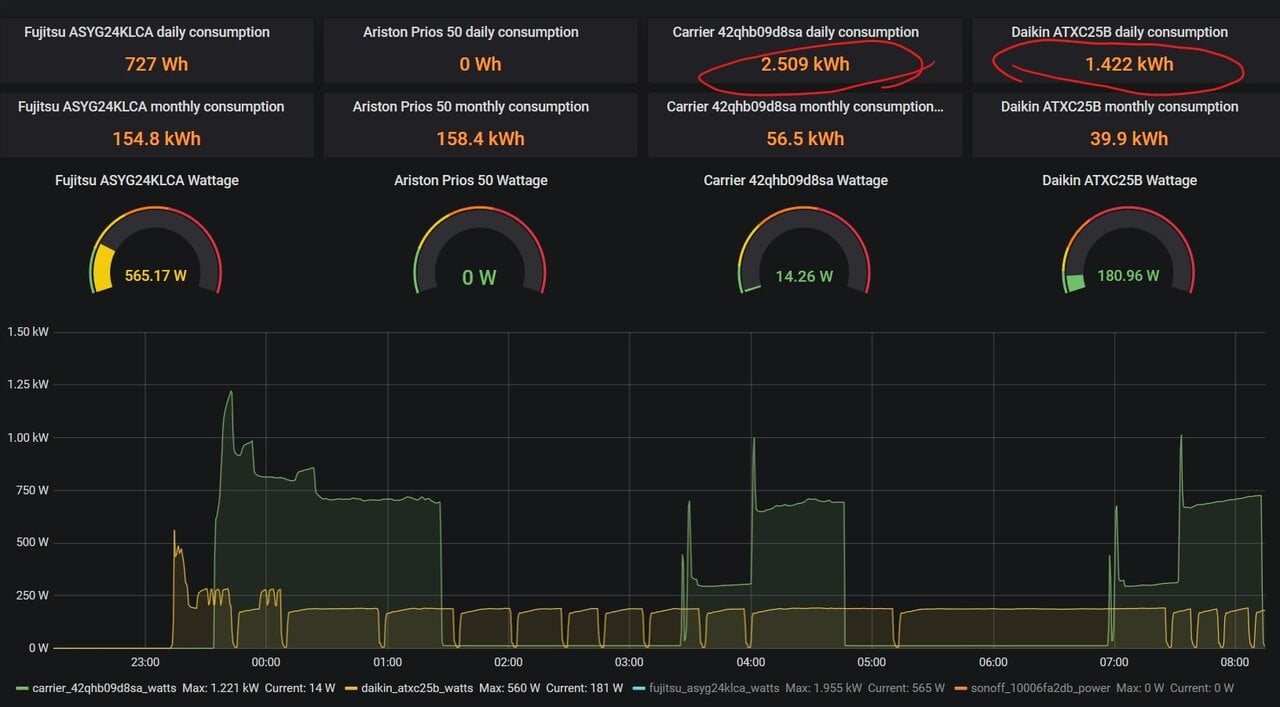Open Ariston Prios 50 Wattage panel title
Image resolution: width=1280 pixels, height=707 pixels.
(471, 180)
